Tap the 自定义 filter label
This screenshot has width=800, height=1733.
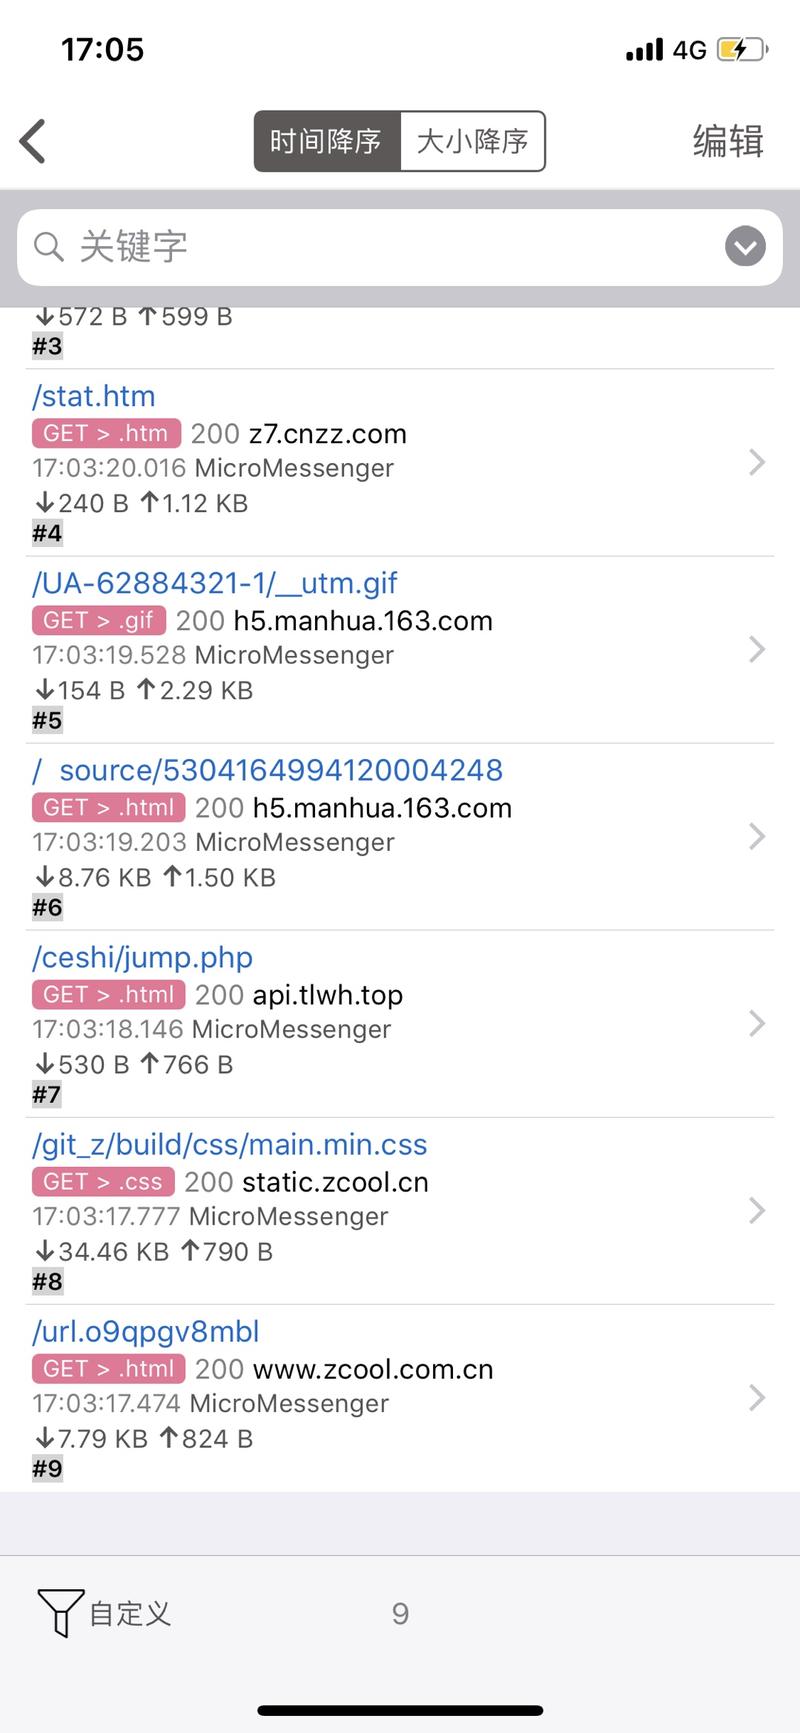click(x=130, y=1613)
